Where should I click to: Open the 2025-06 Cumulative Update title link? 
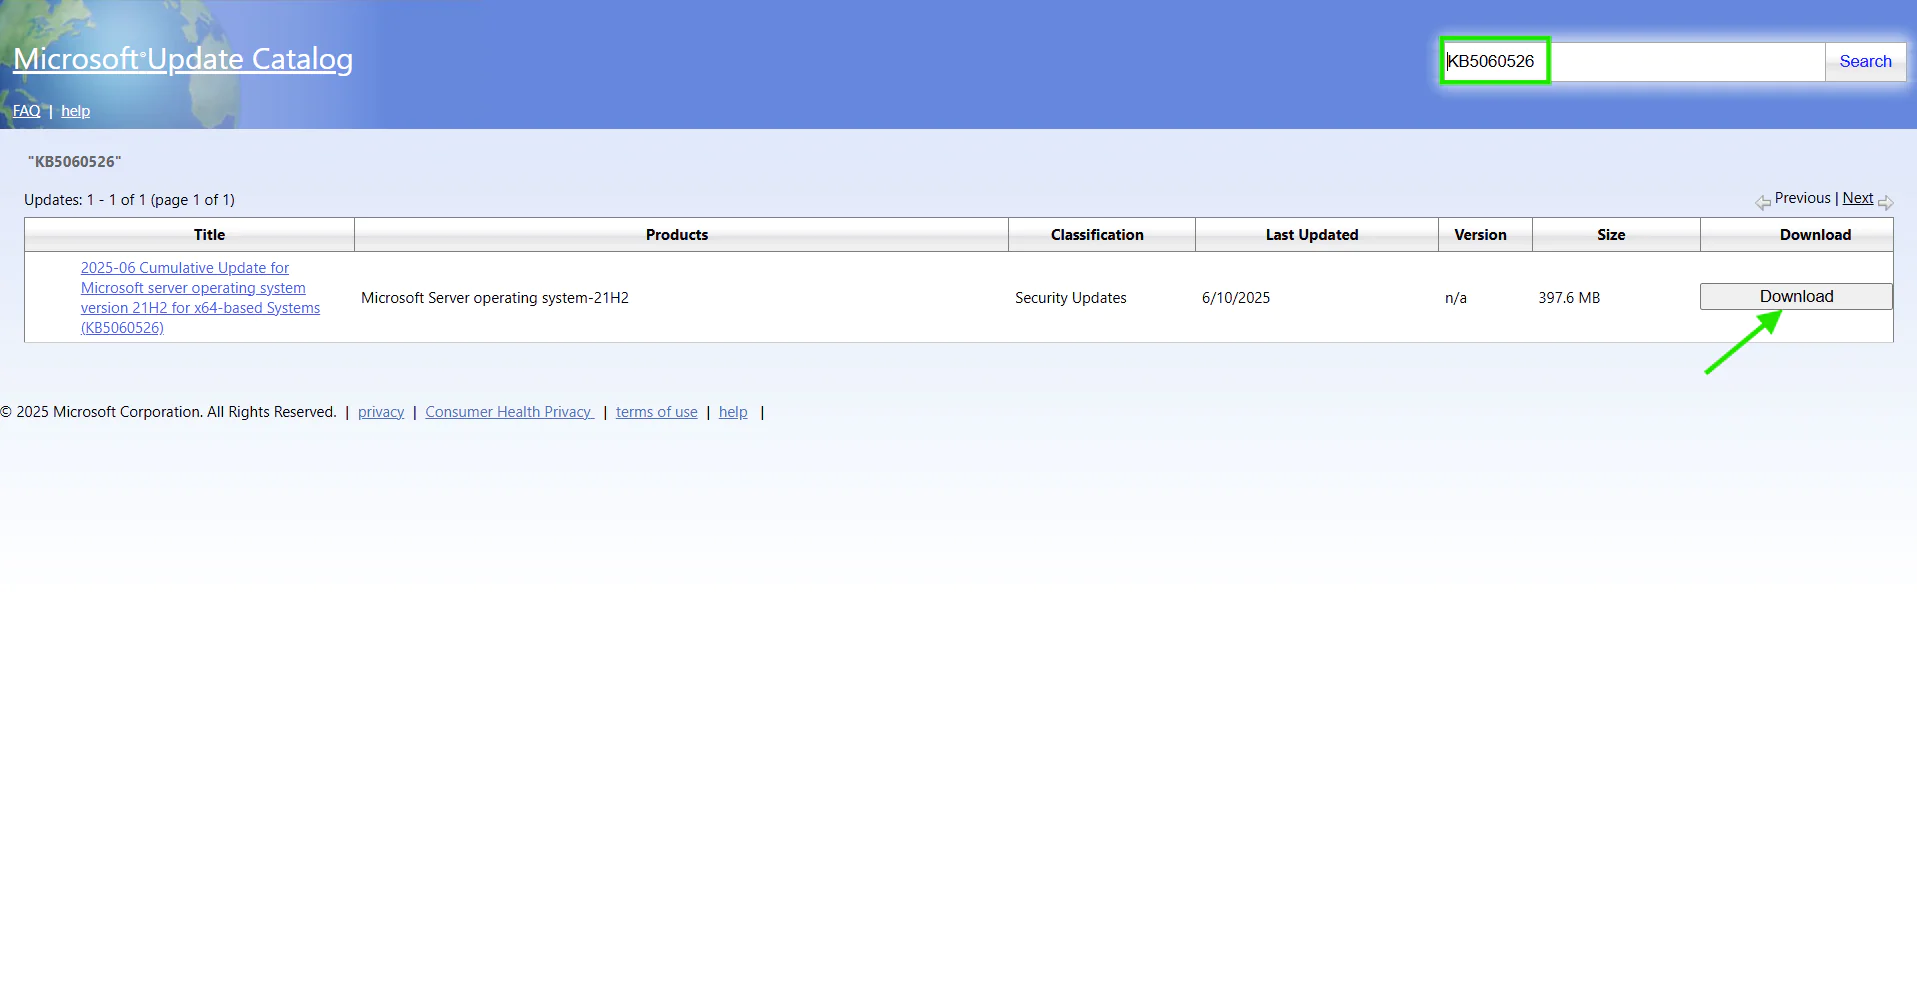(200, 298)
